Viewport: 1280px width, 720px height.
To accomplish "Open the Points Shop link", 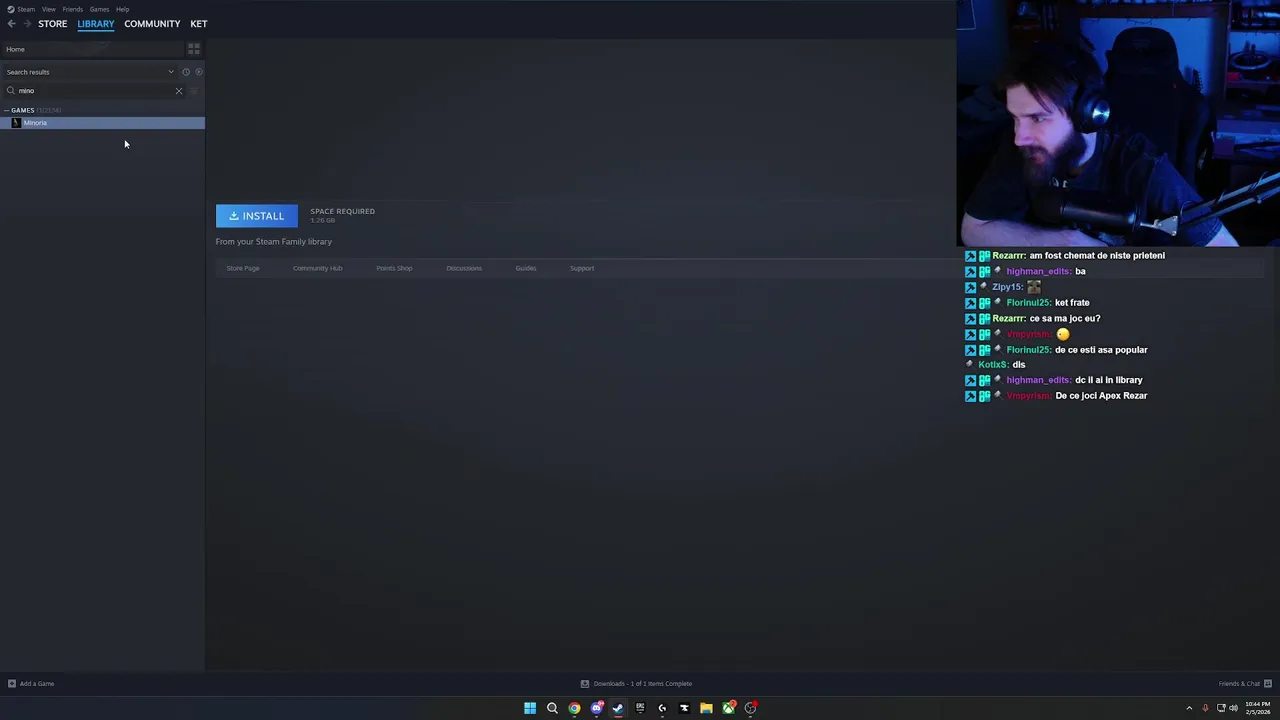I will [x=394, y=268].
